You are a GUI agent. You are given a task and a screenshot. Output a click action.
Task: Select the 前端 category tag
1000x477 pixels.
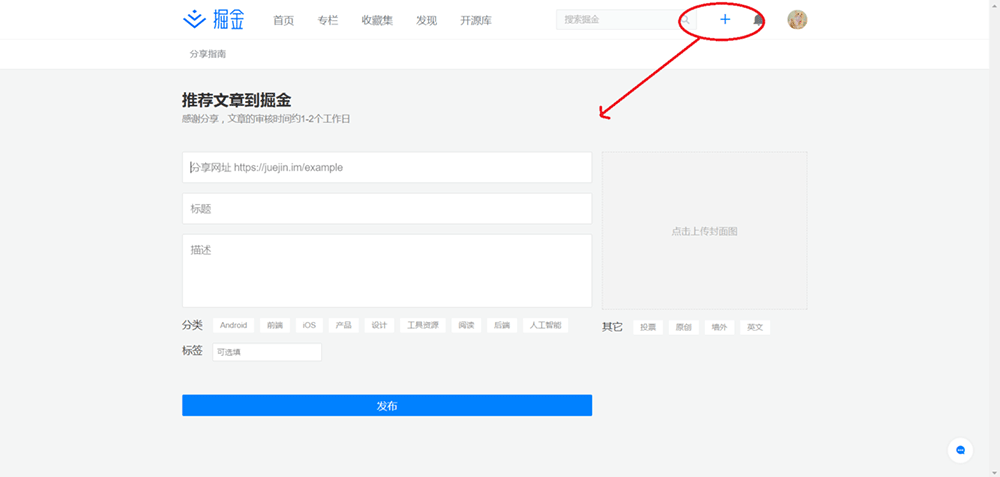[x=275, y=325]
